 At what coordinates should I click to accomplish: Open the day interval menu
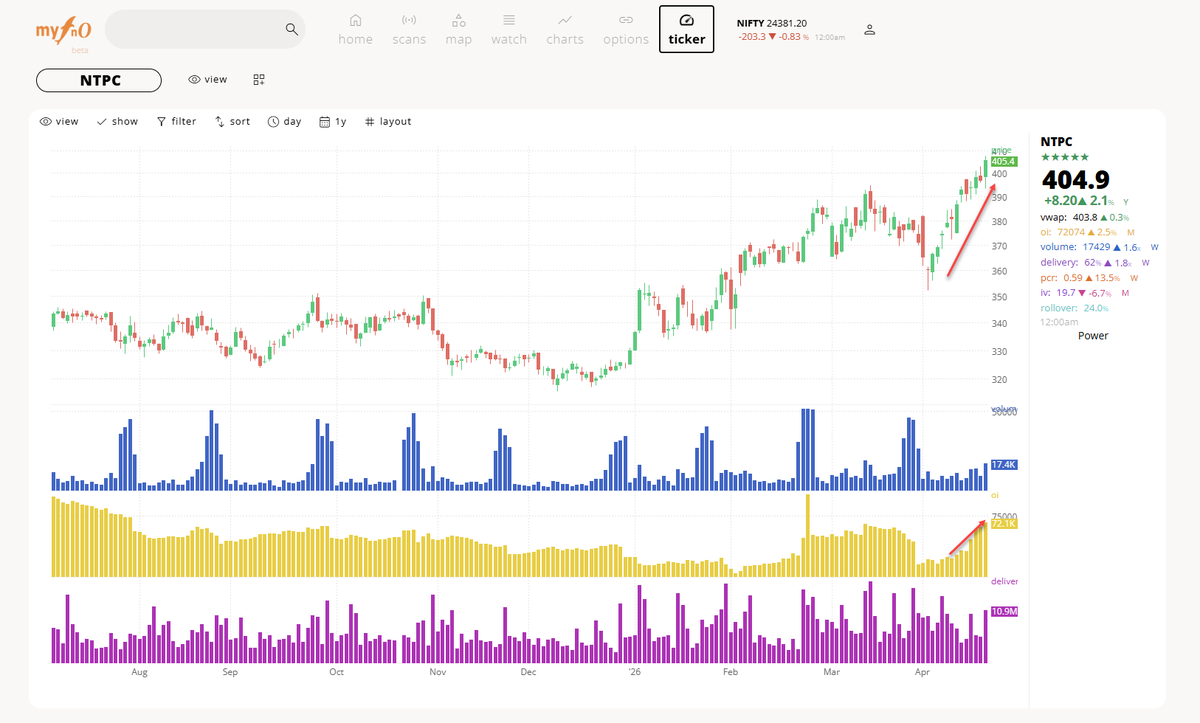284,121
